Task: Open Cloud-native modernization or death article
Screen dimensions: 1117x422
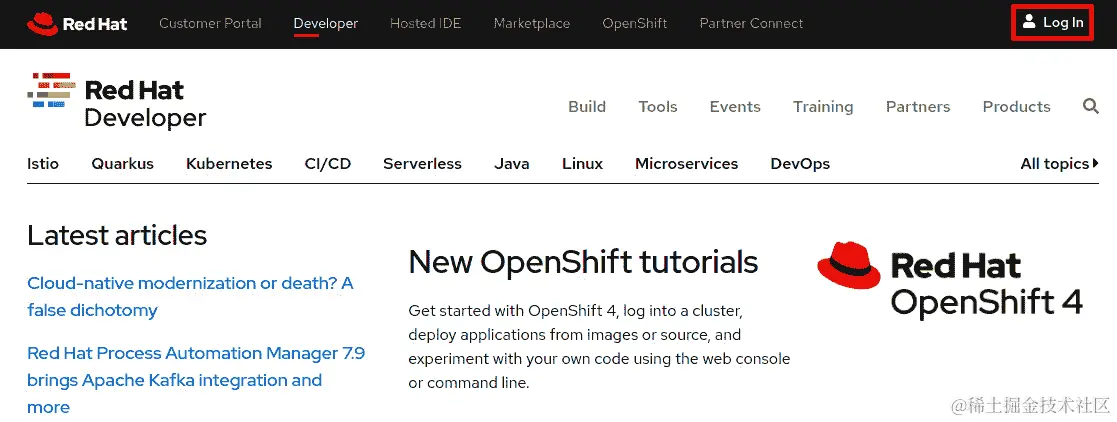Action: click(x=190, y=297)
